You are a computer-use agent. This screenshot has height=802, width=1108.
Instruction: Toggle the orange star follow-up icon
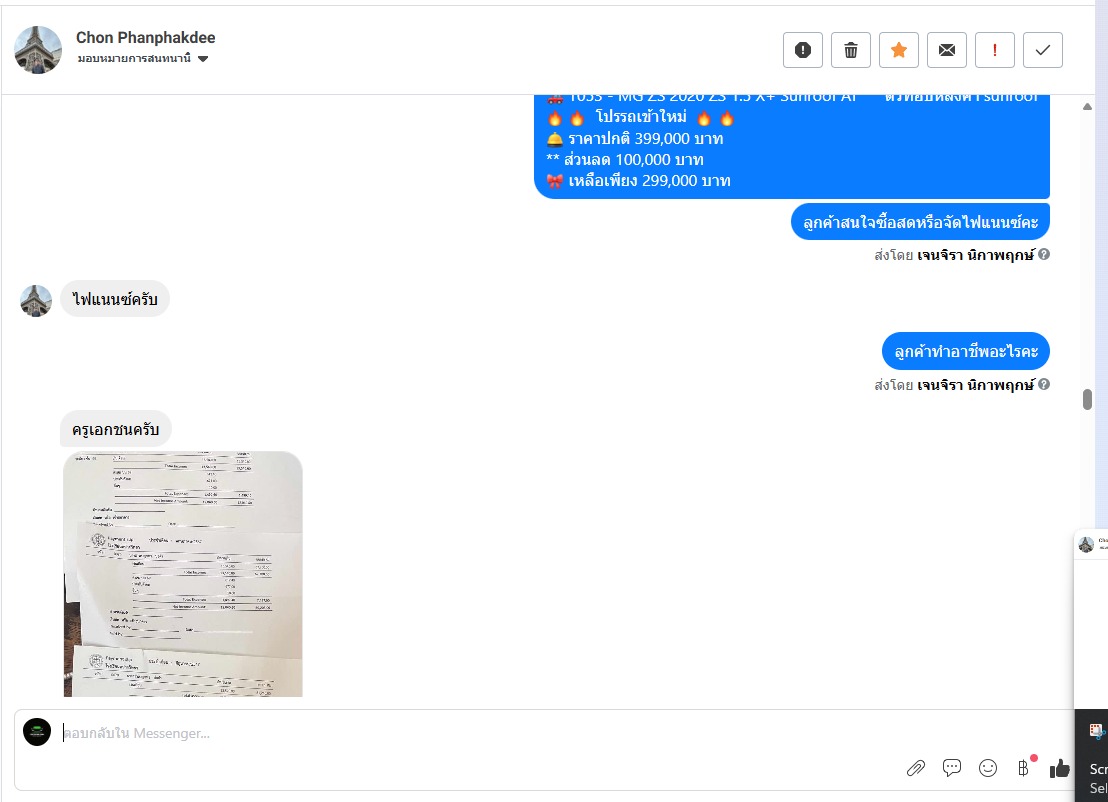tap(899, 50)
